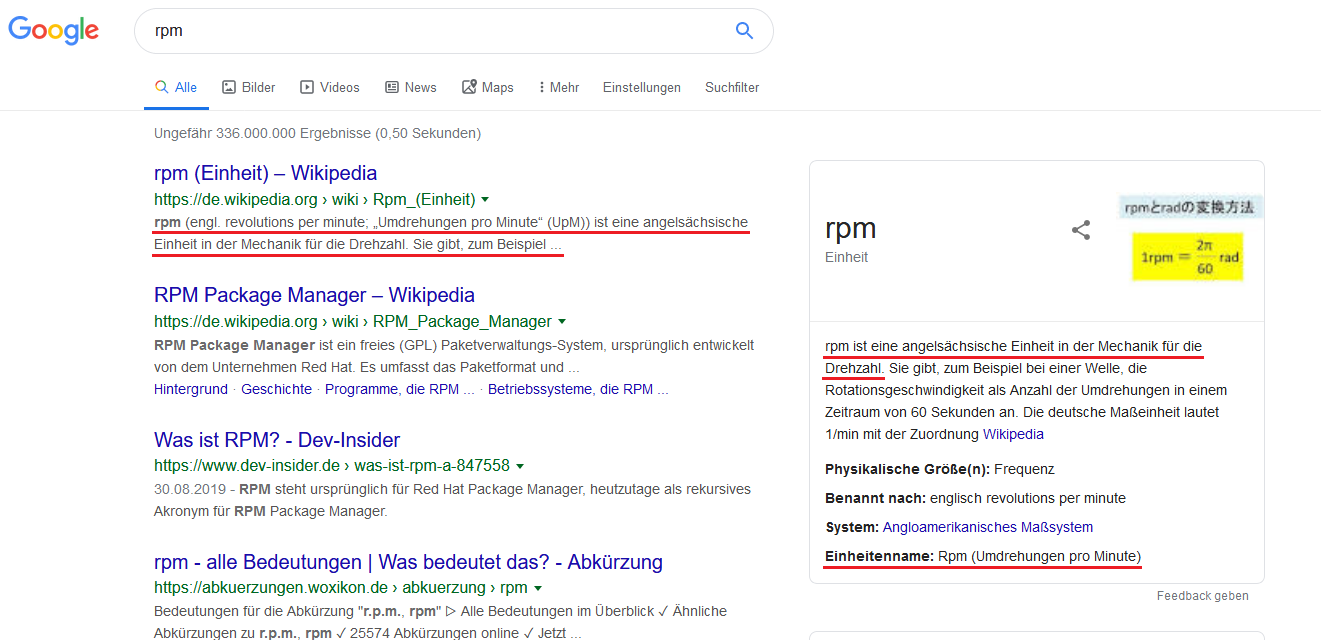Click the Maps tab pin icon
1321x640 pixels.
point(469,88)
